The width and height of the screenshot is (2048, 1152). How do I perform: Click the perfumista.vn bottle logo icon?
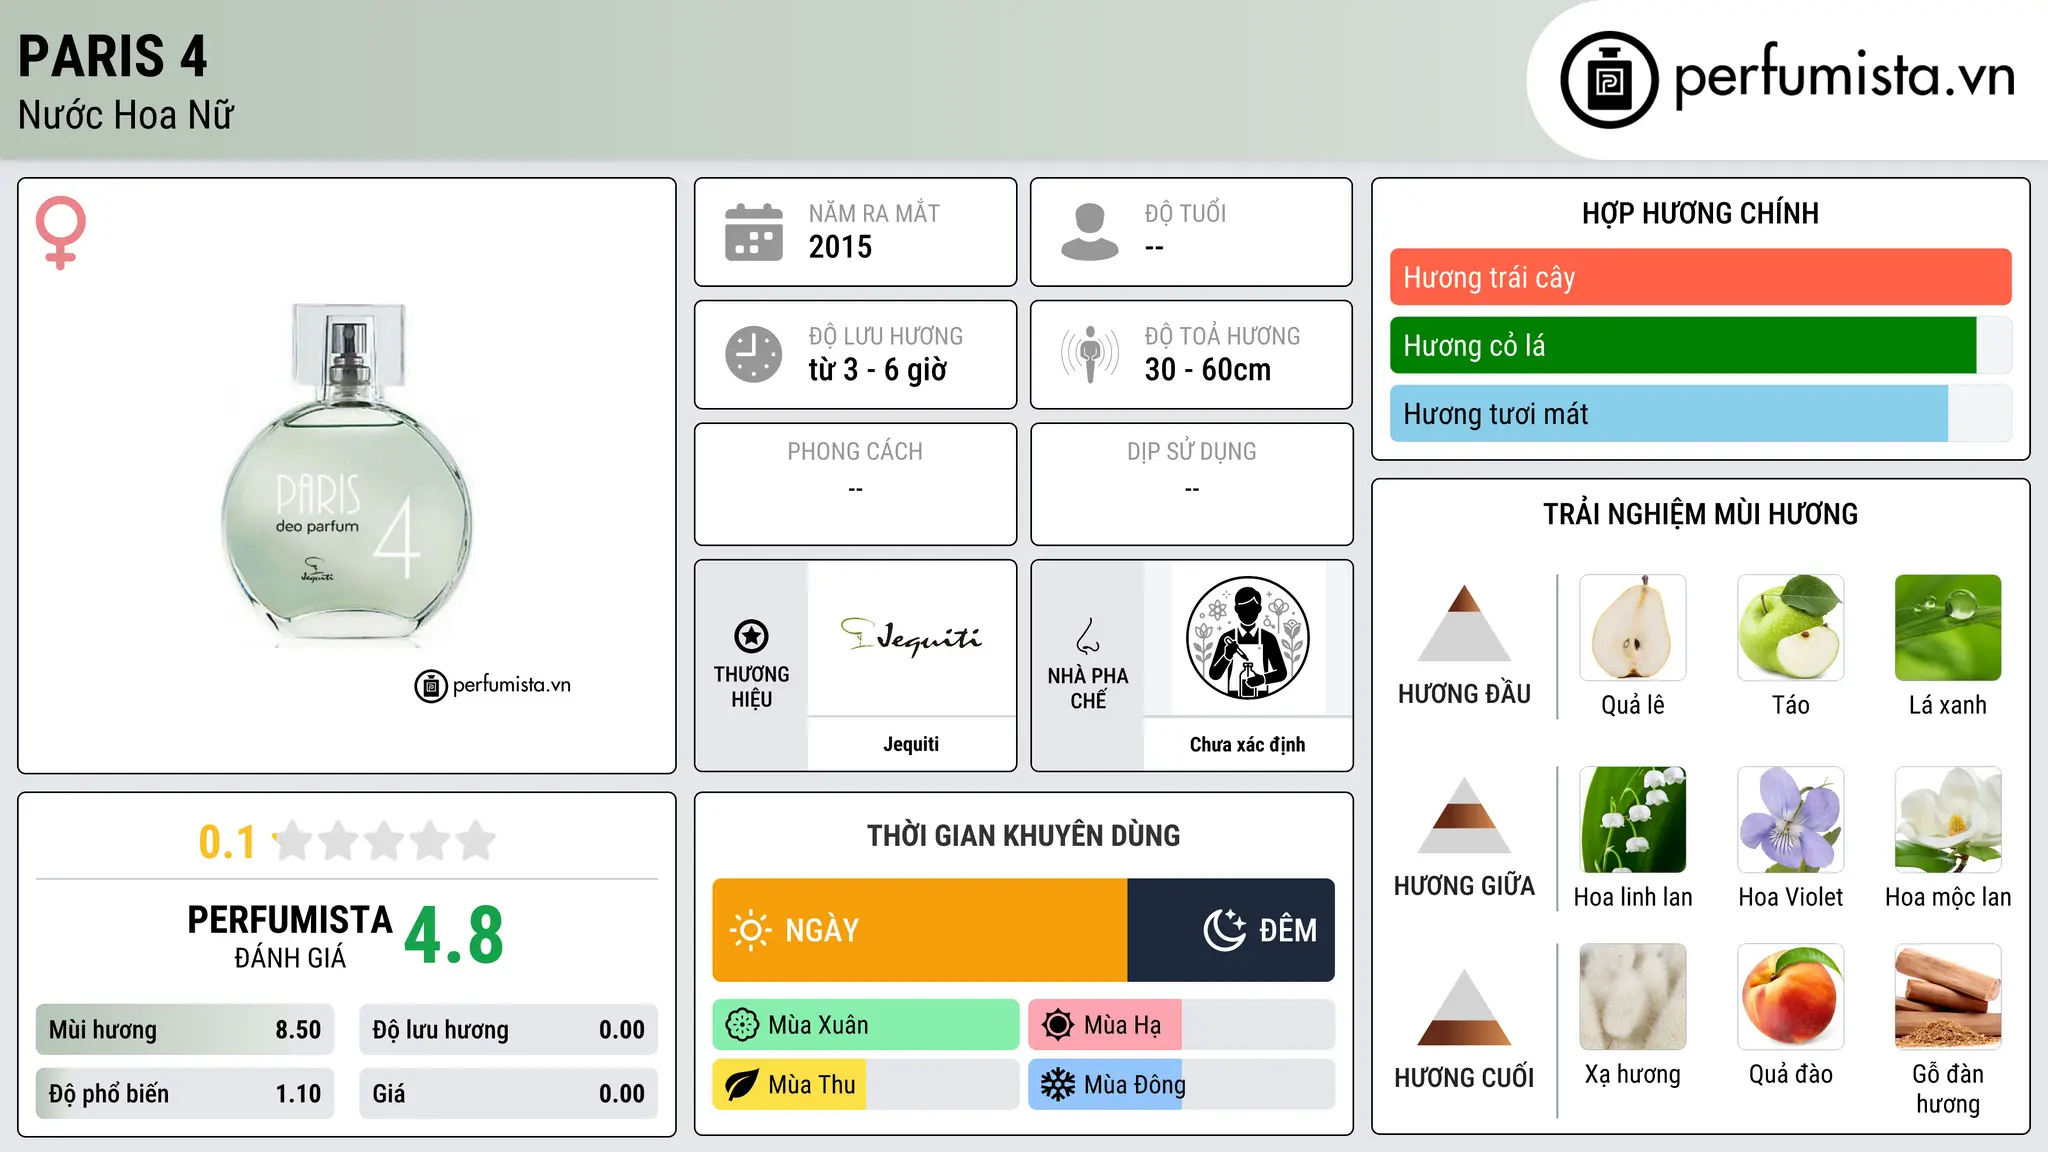tap(1609, 80)
